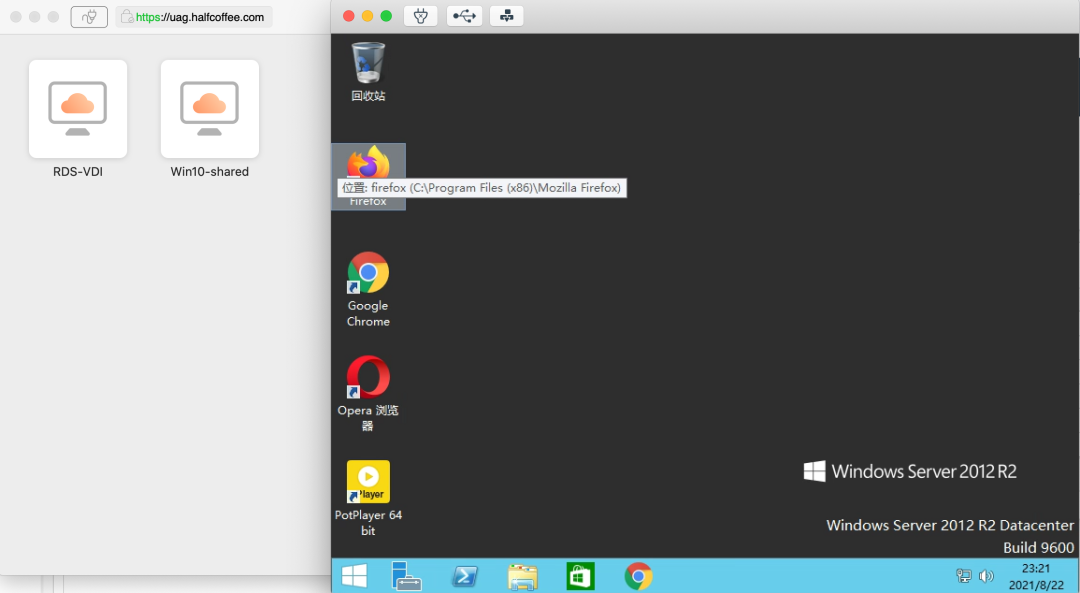Click the network tray icon
The image size is (1080, 593).
[x=964, y=576]
